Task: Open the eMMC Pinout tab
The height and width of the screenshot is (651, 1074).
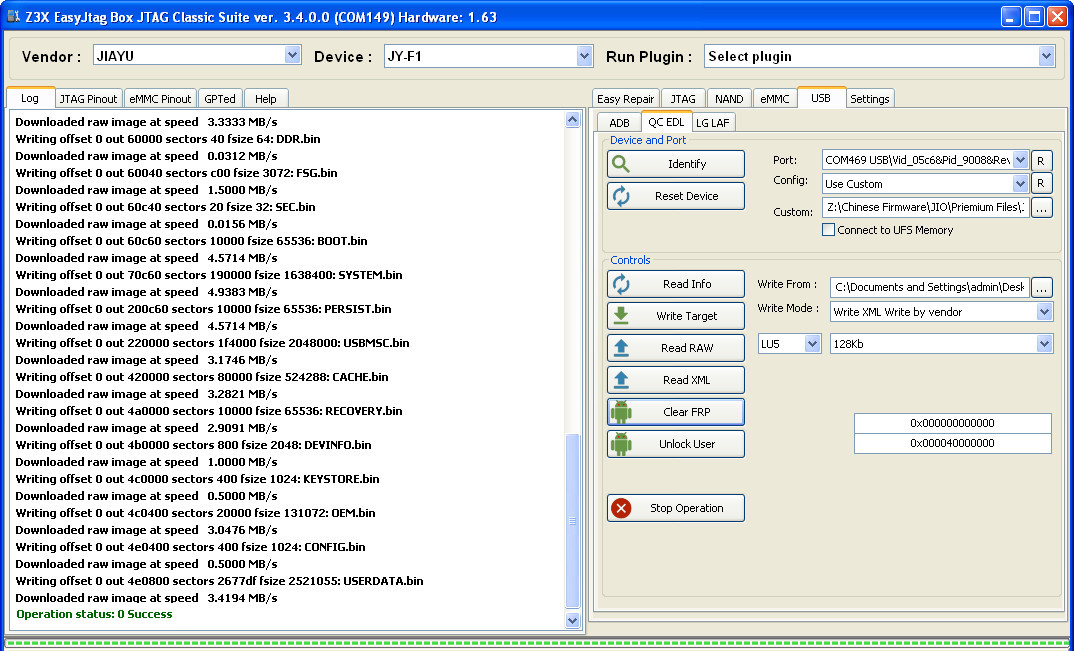Action: (160, 99)
